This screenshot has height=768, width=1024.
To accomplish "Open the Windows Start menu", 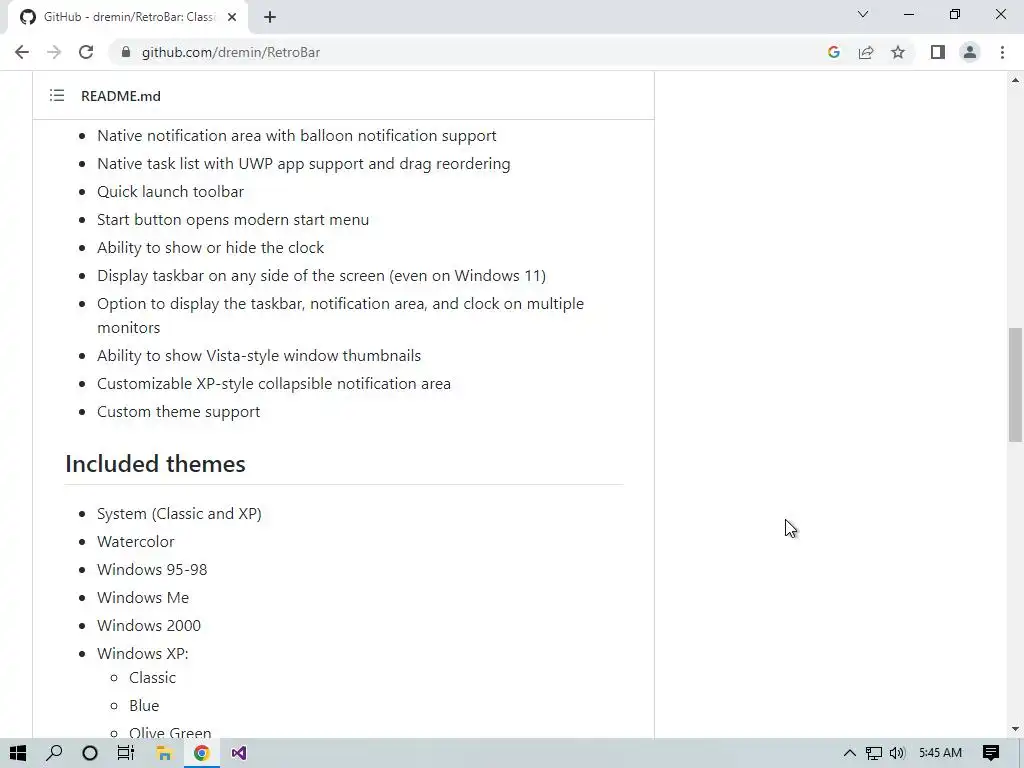I will pyautogui.click(x=18, y=753).
